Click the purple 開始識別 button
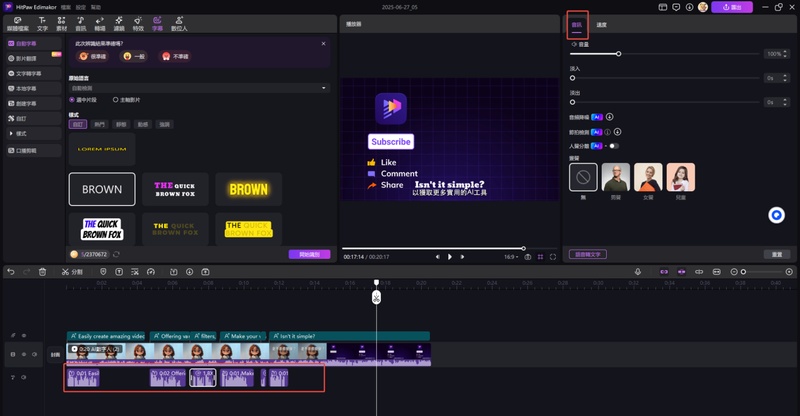This screenshot has width=800, height=416. [x=309, y=254]
